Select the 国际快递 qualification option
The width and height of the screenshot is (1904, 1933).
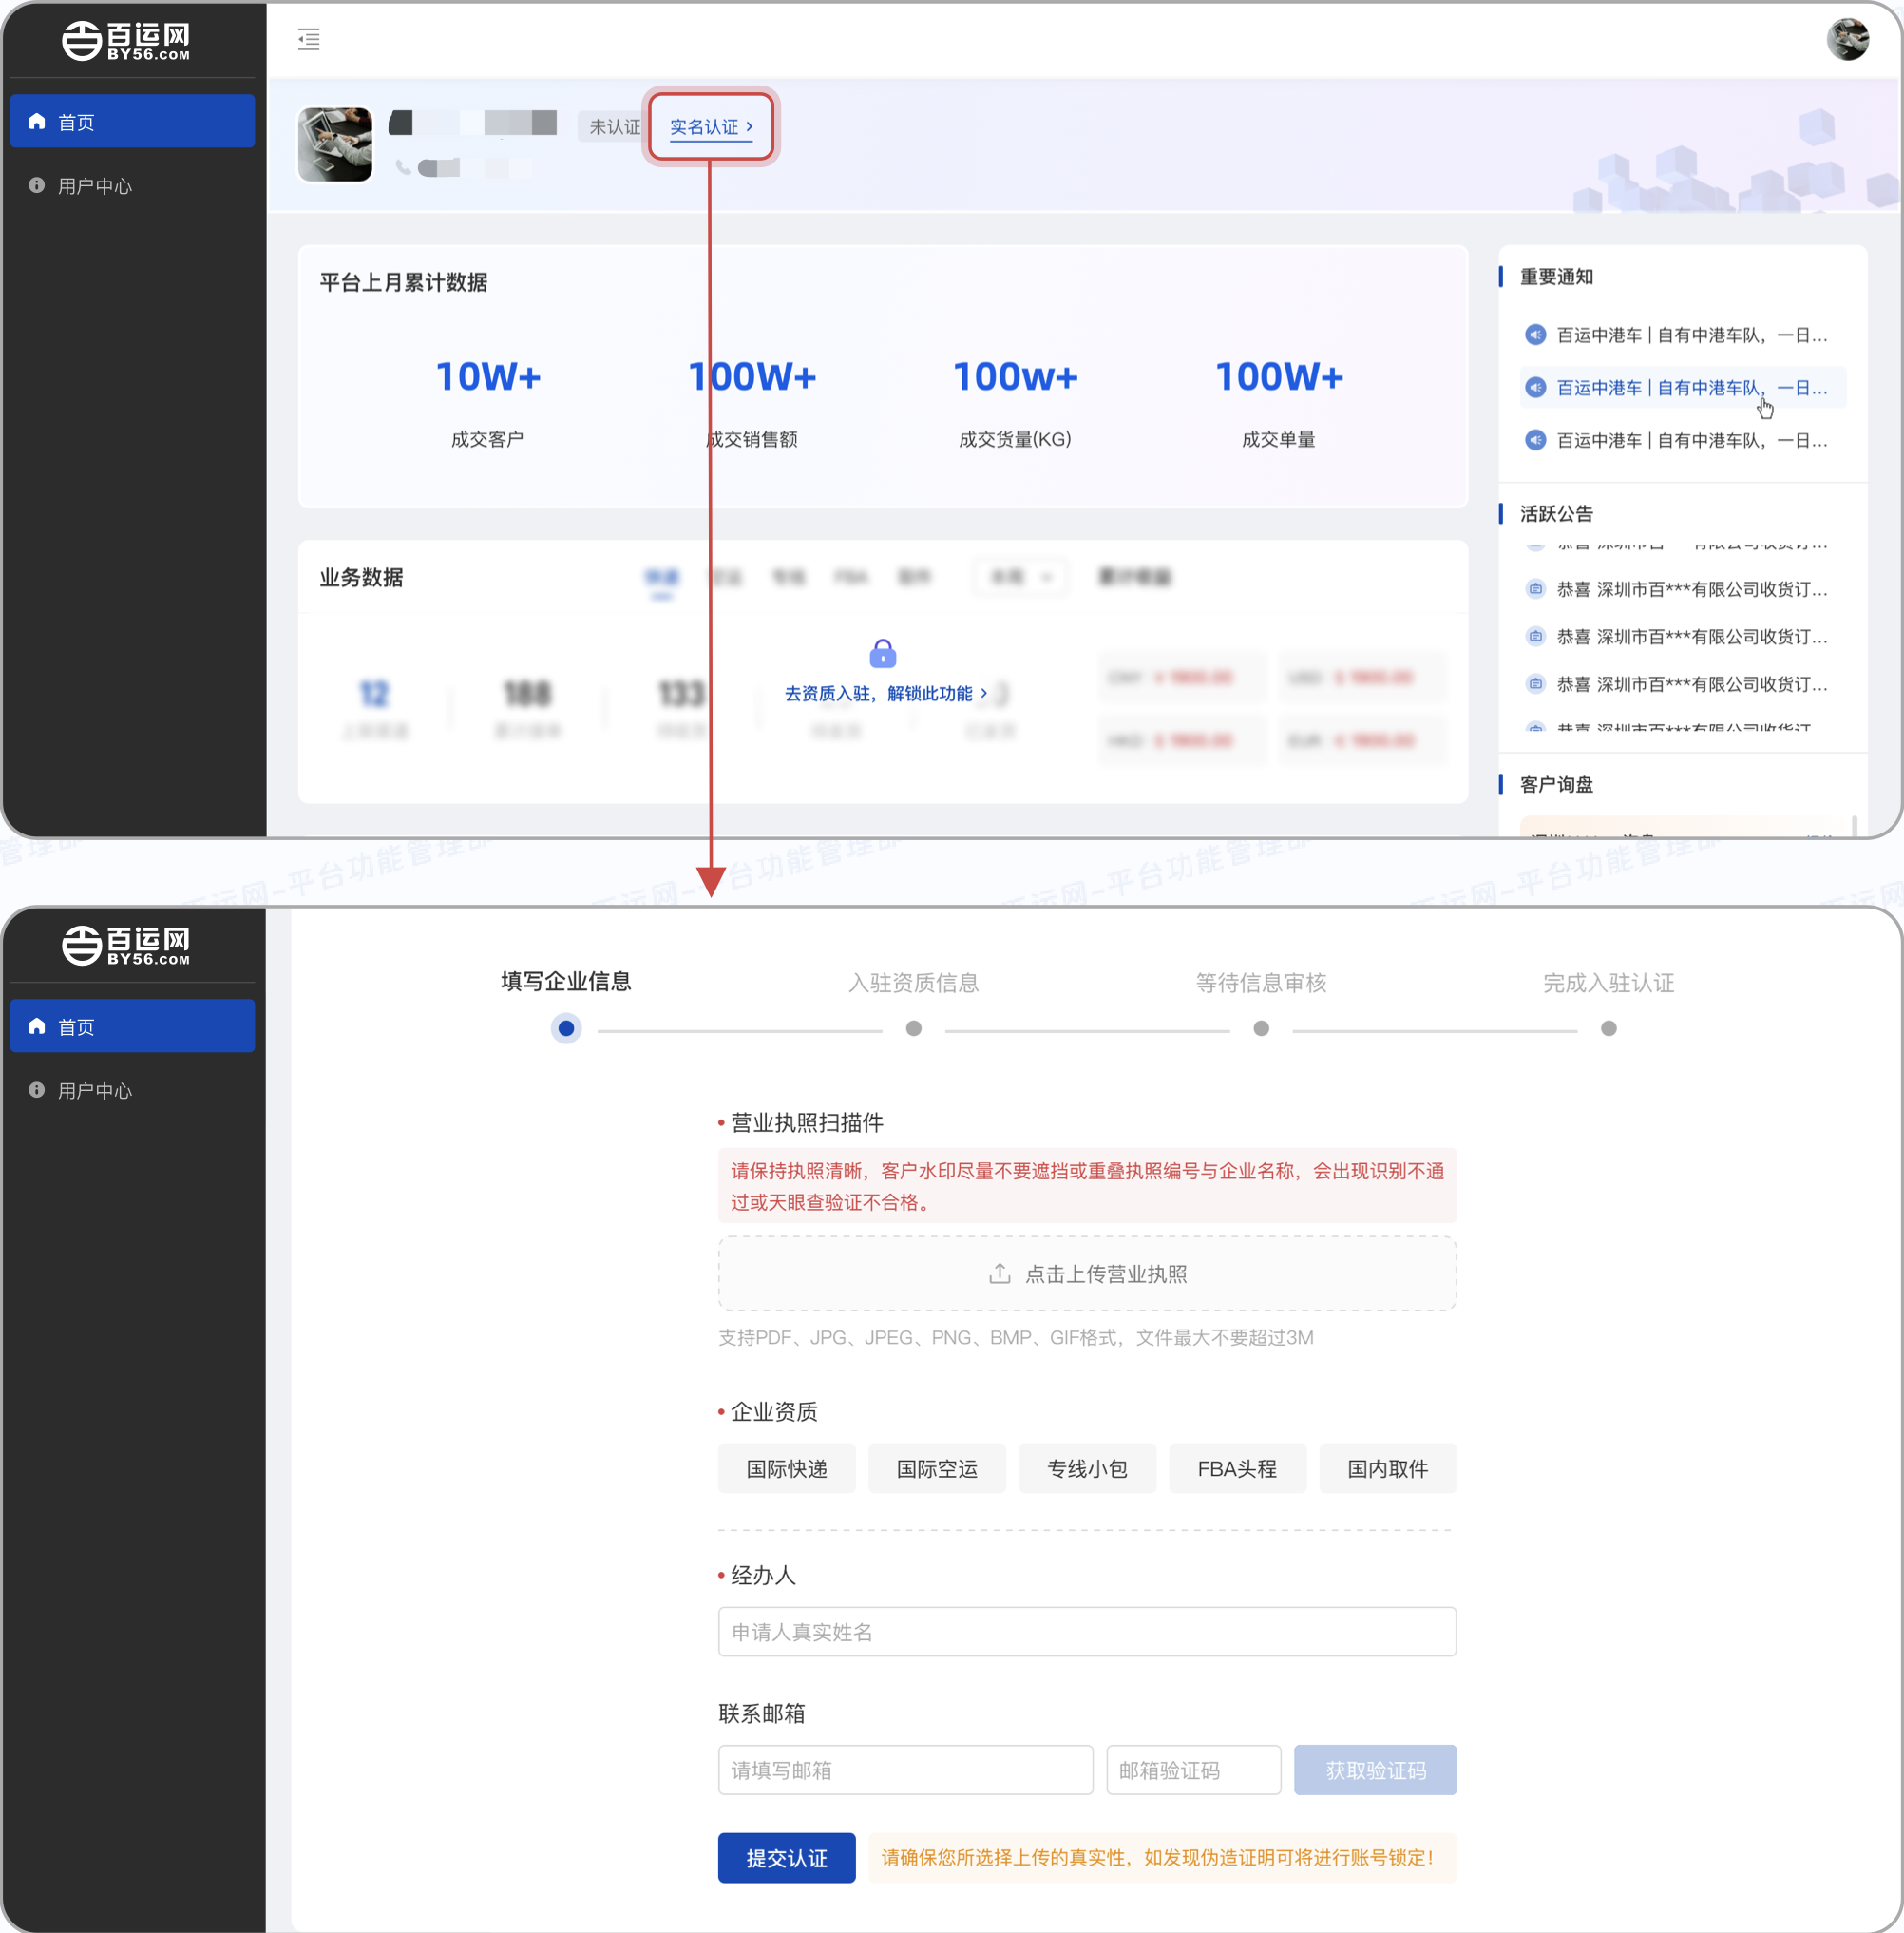(786, 1468)
